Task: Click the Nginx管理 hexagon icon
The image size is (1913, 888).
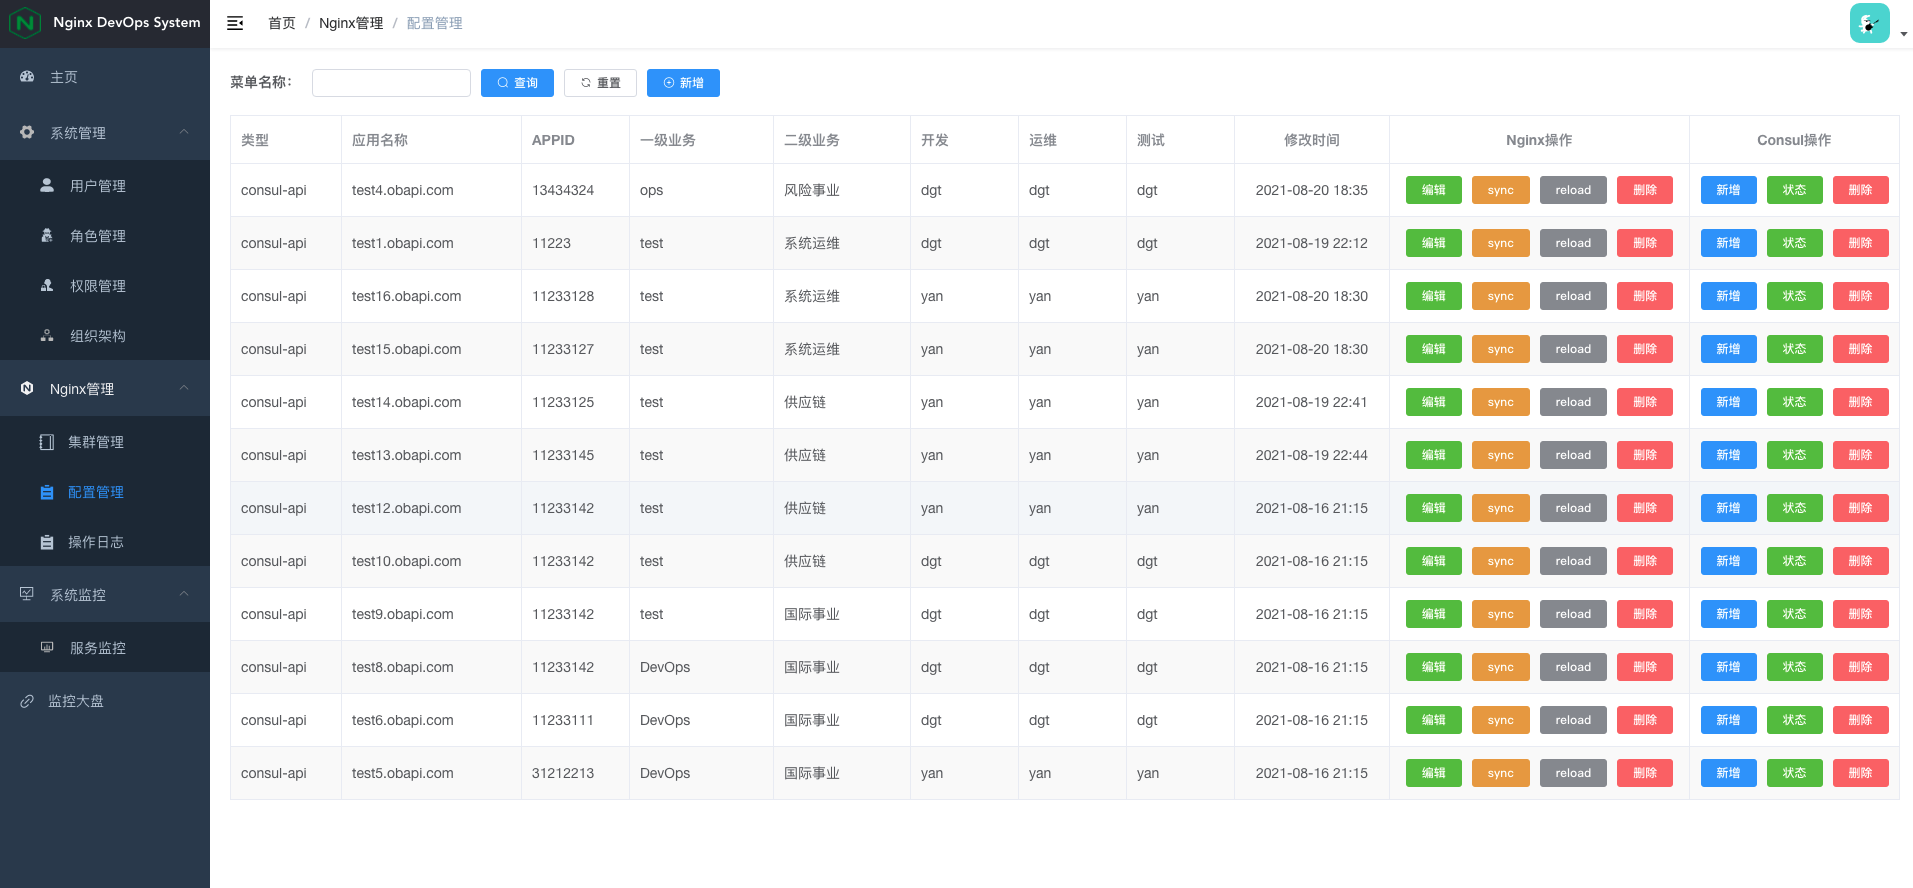Action: tap(27, 388)
